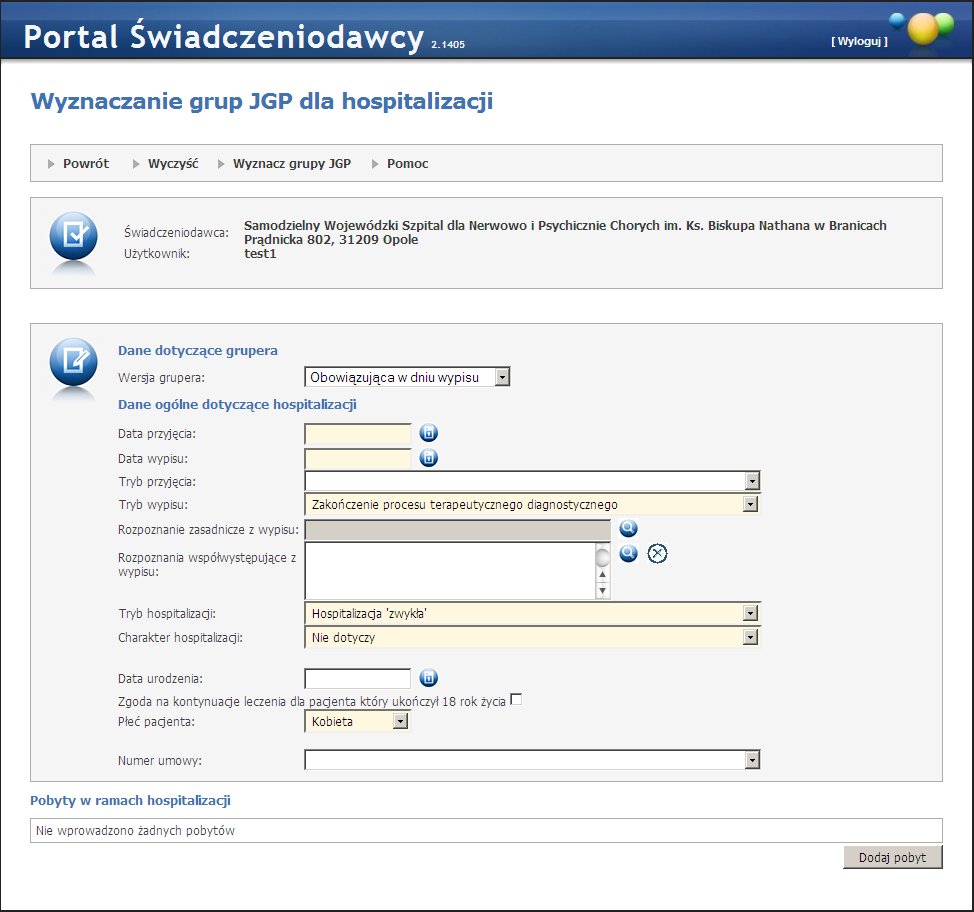Screen dimensions: 974x912
Task: Open the Numer umowy dropdown
Action: (x=751, y=761)
